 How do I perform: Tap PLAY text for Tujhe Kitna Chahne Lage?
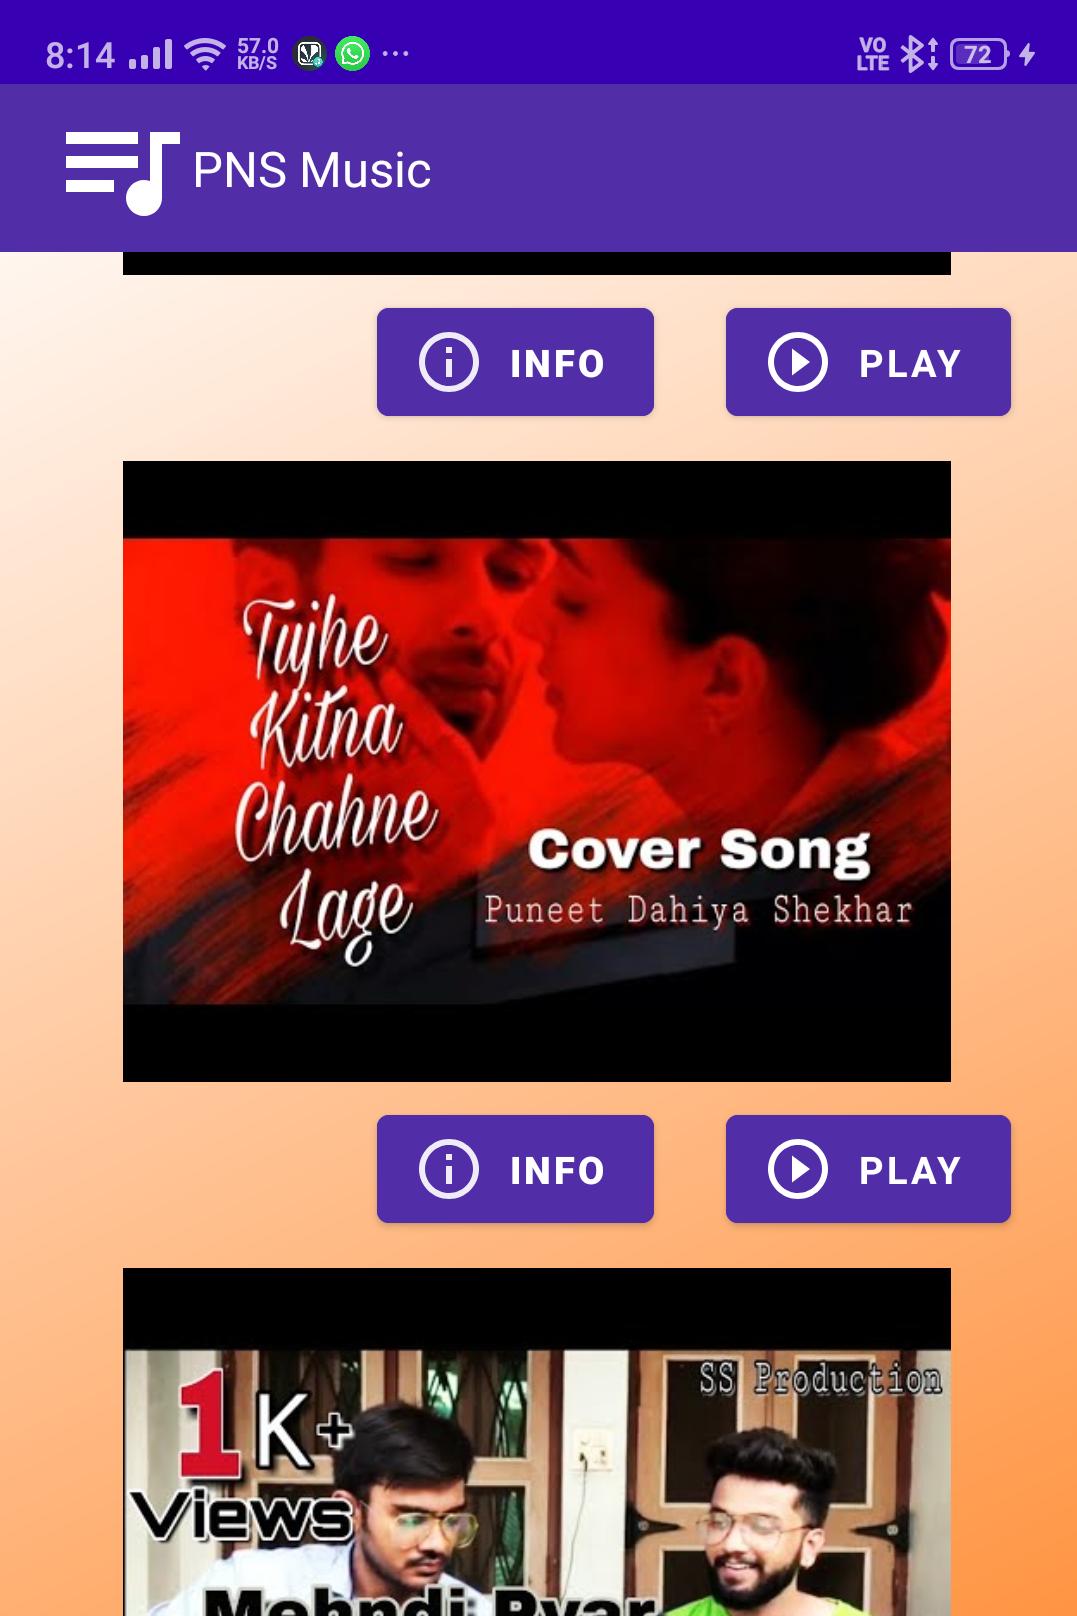pos(910,1171)
